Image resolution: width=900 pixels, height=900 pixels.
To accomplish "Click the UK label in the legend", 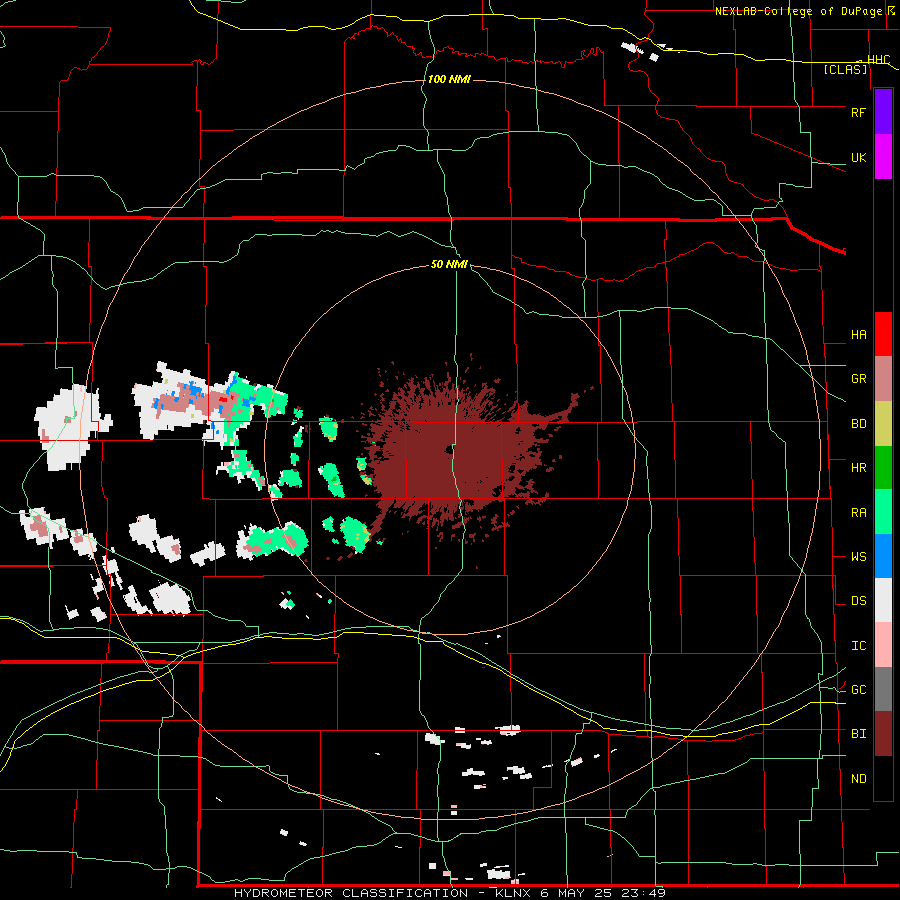I will (858, 157).
